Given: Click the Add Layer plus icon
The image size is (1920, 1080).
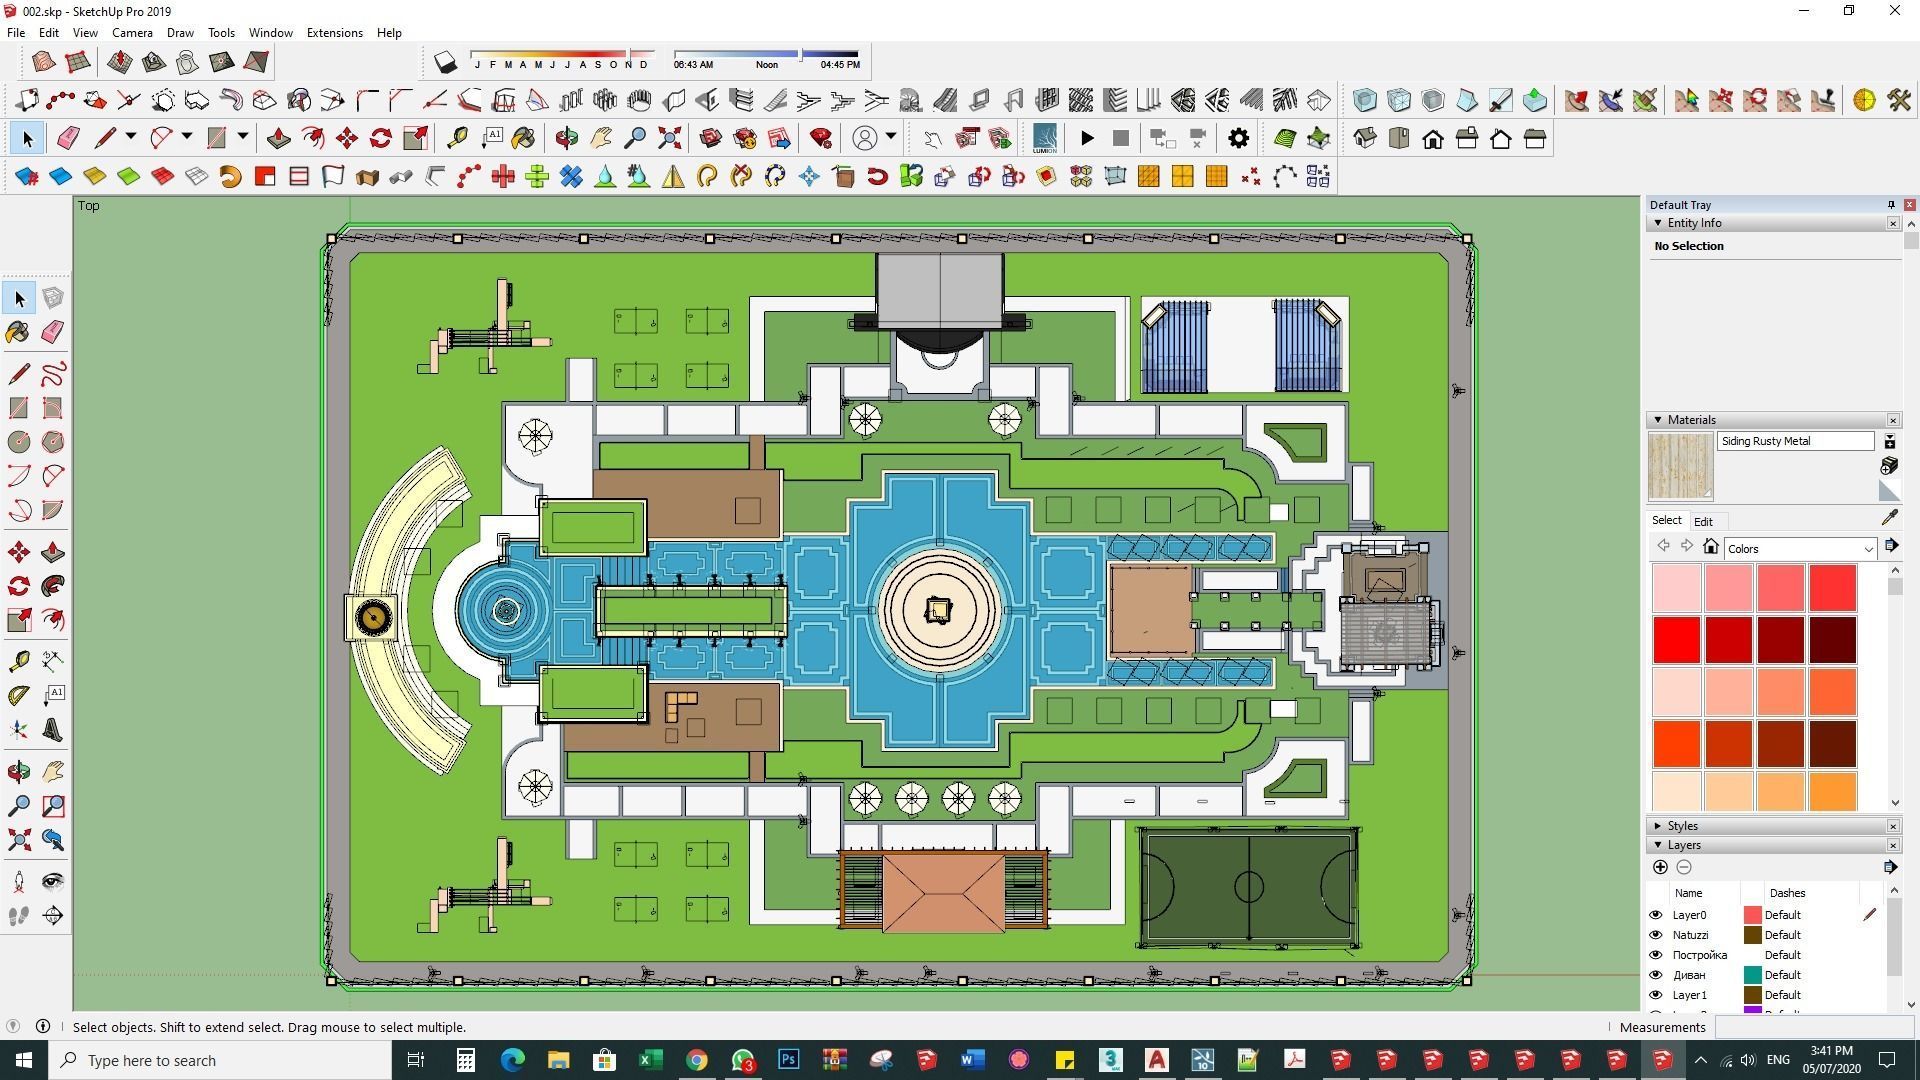Looking at the screenshot, I should (1660, 868).
